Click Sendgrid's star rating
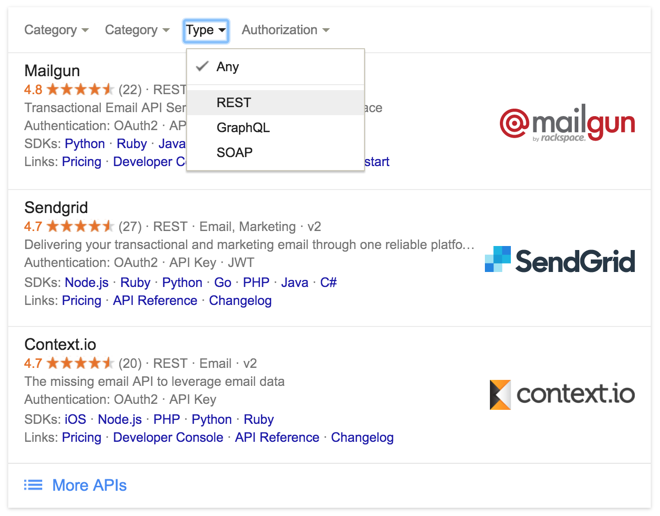Viewport: 660px width, 516px height. (x=80, y=227)
